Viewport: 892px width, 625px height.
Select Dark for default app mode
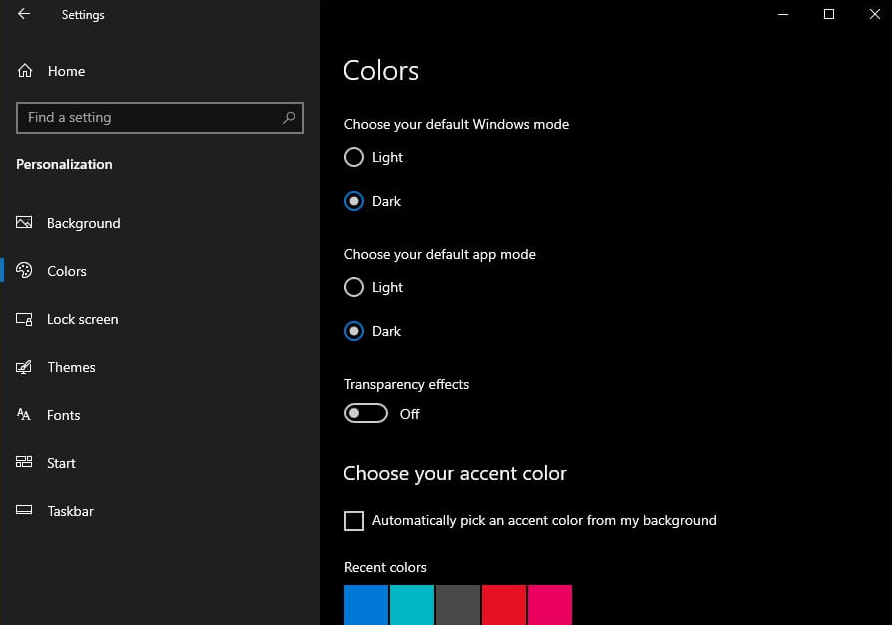click(x=354, y=331)
